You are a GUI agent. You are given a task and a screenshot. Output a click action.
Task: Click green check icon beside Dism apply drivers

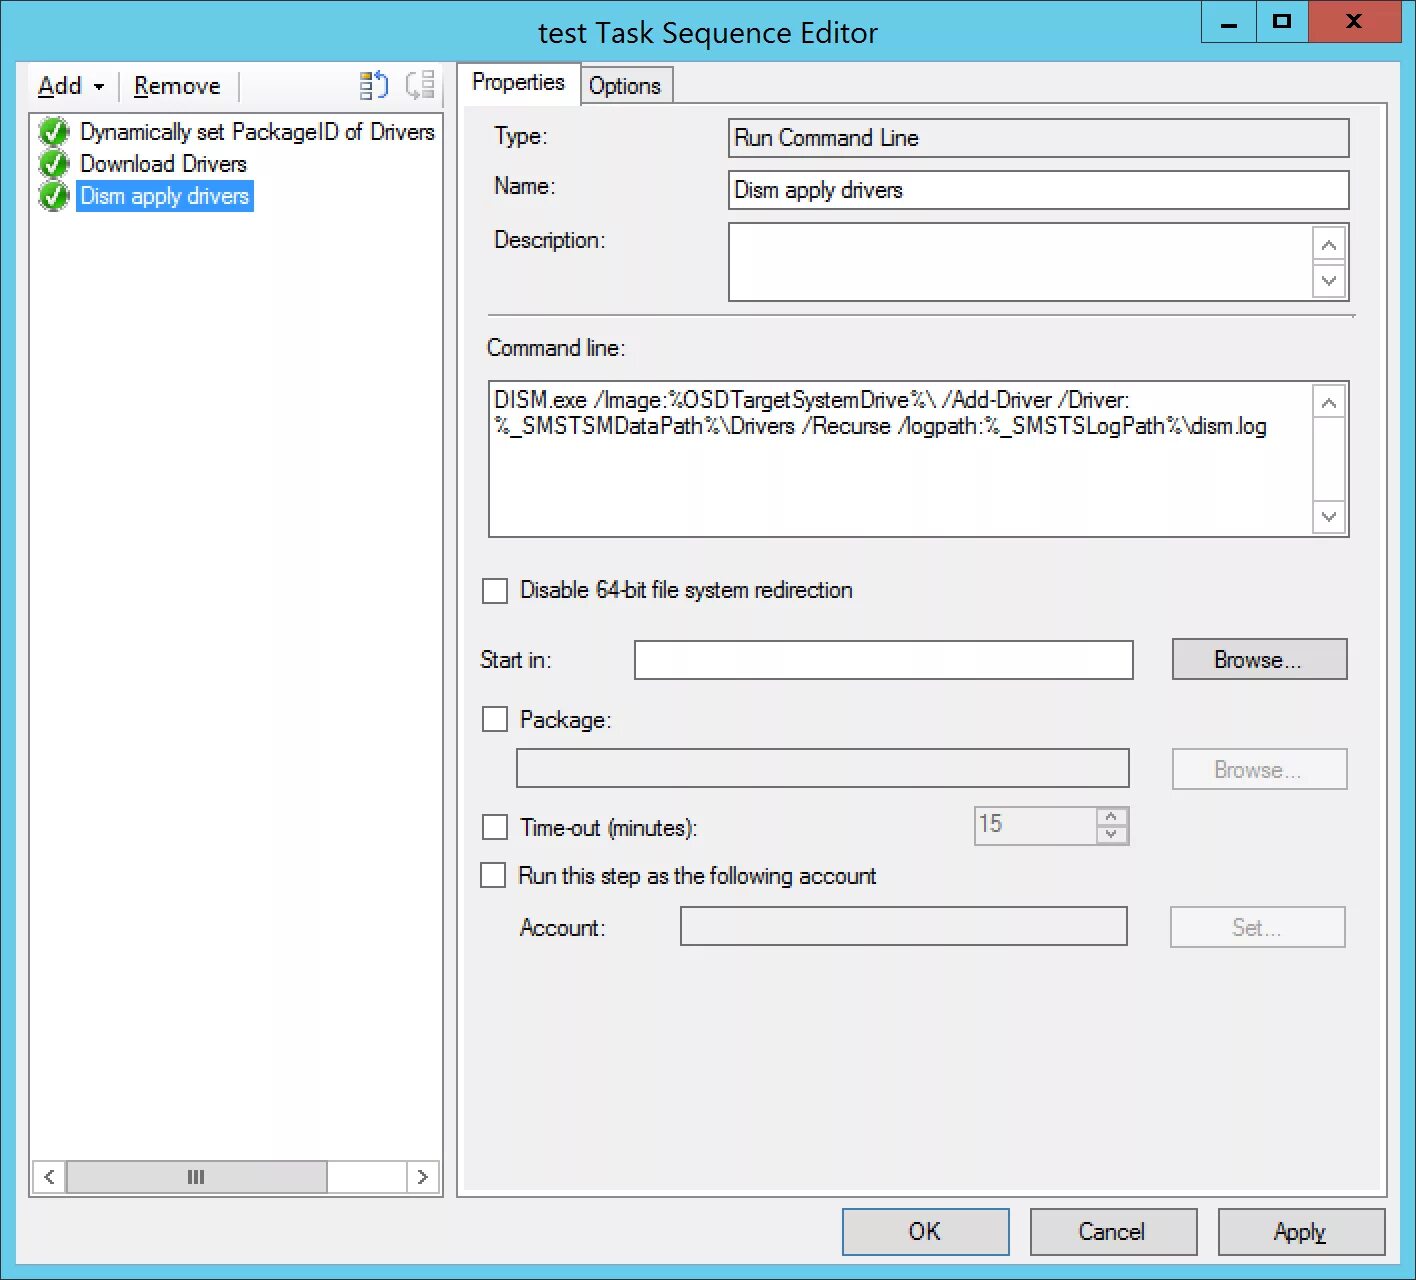coord(54,196)
